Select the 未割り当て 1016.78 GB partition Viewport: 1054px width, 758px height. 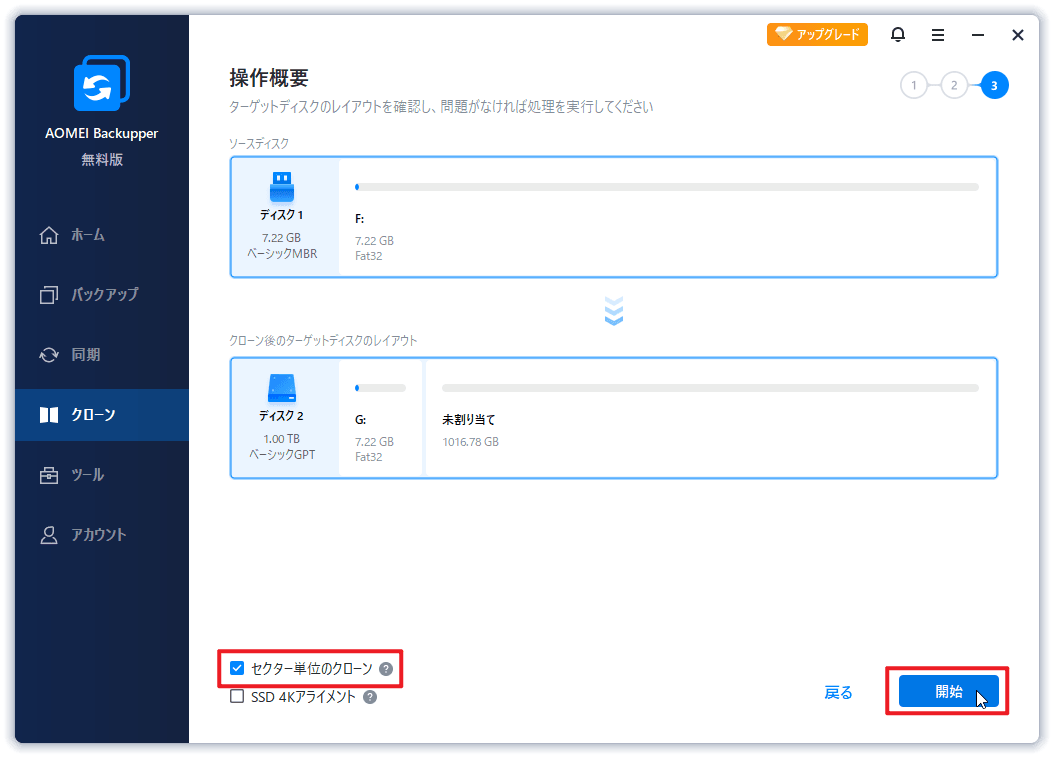(710, 417)
